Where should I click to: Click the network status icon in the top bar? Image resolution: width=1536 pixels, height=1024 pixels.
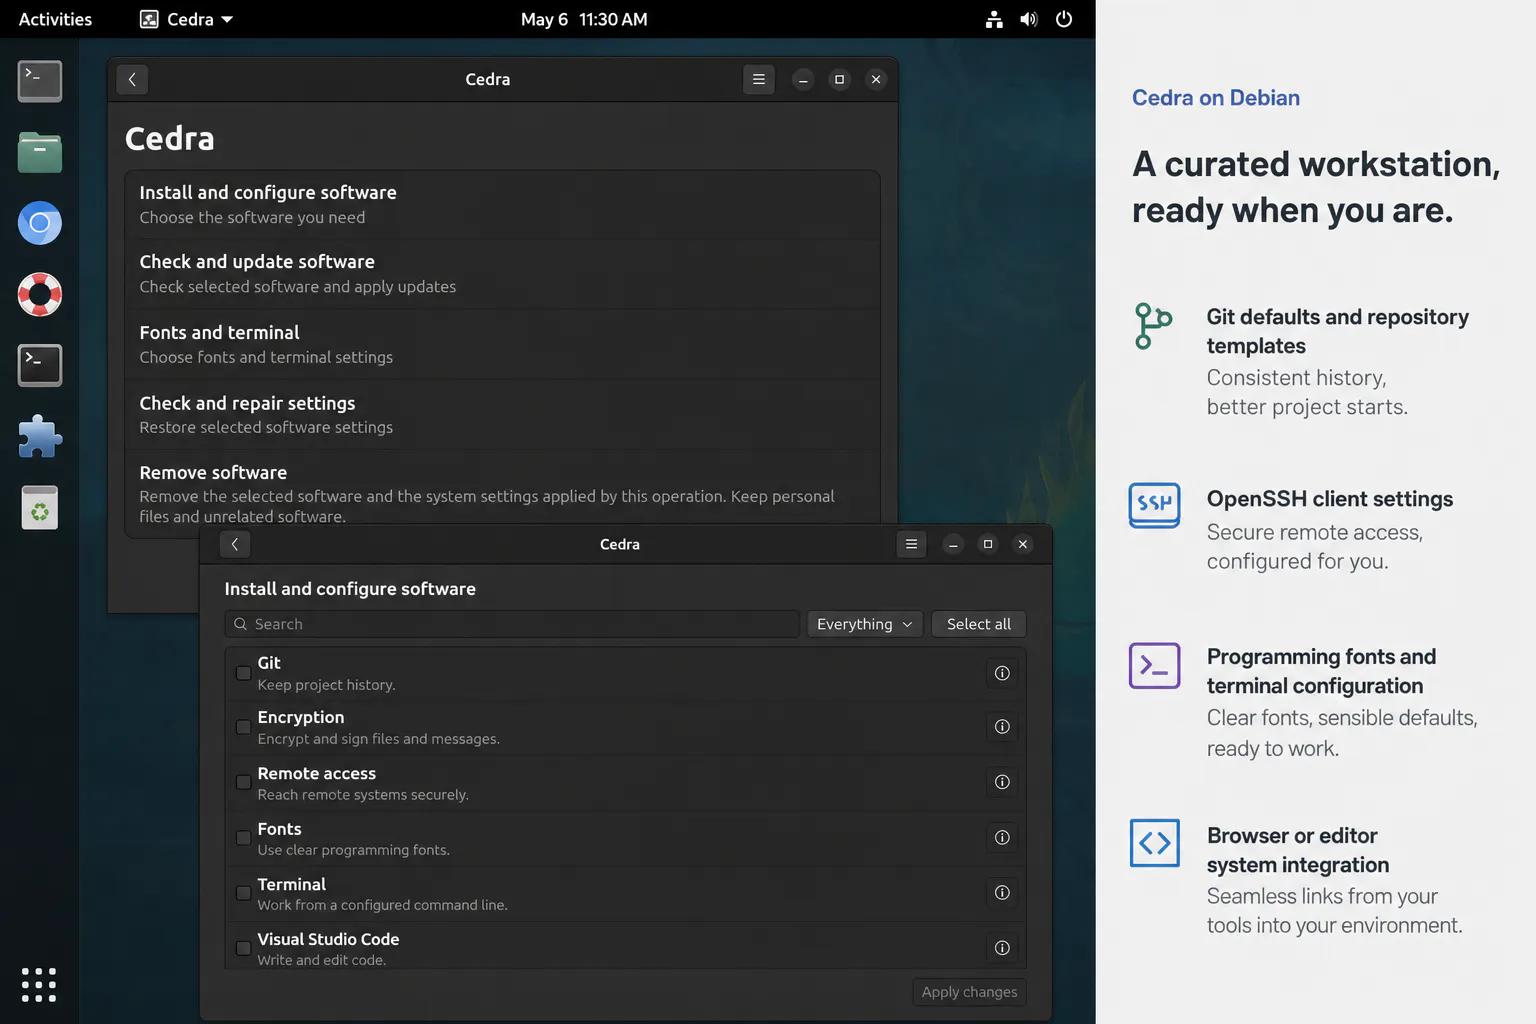994,19
